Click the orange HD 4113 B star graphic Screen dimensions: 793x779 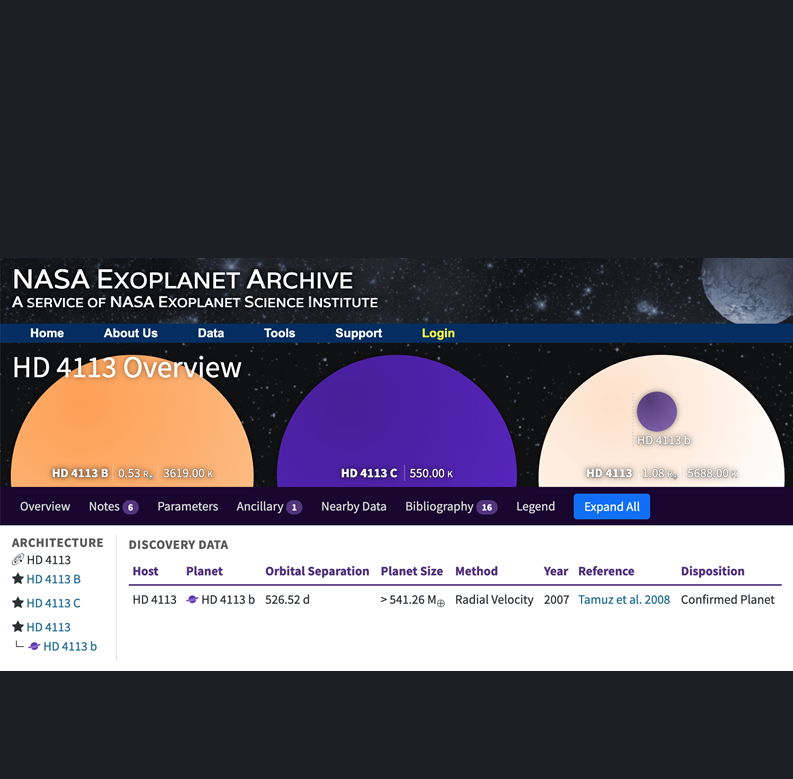click(x=132, y=420)
